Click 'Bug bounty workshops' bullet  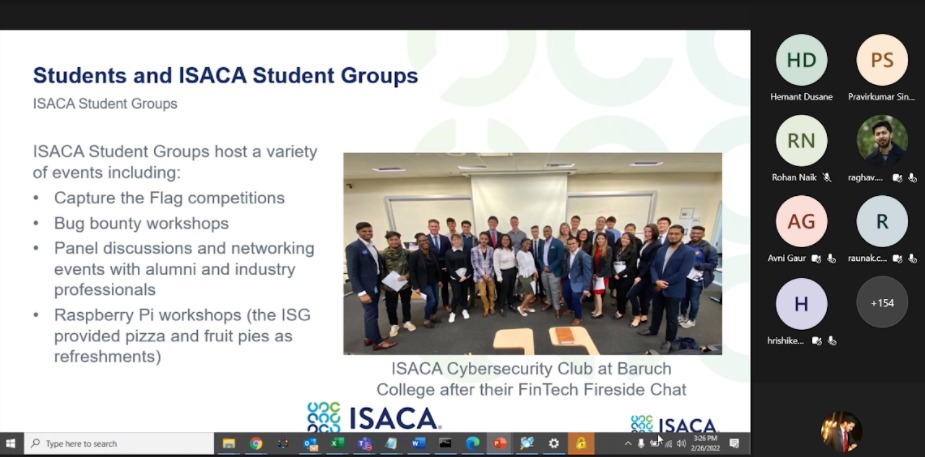(142, 223)
